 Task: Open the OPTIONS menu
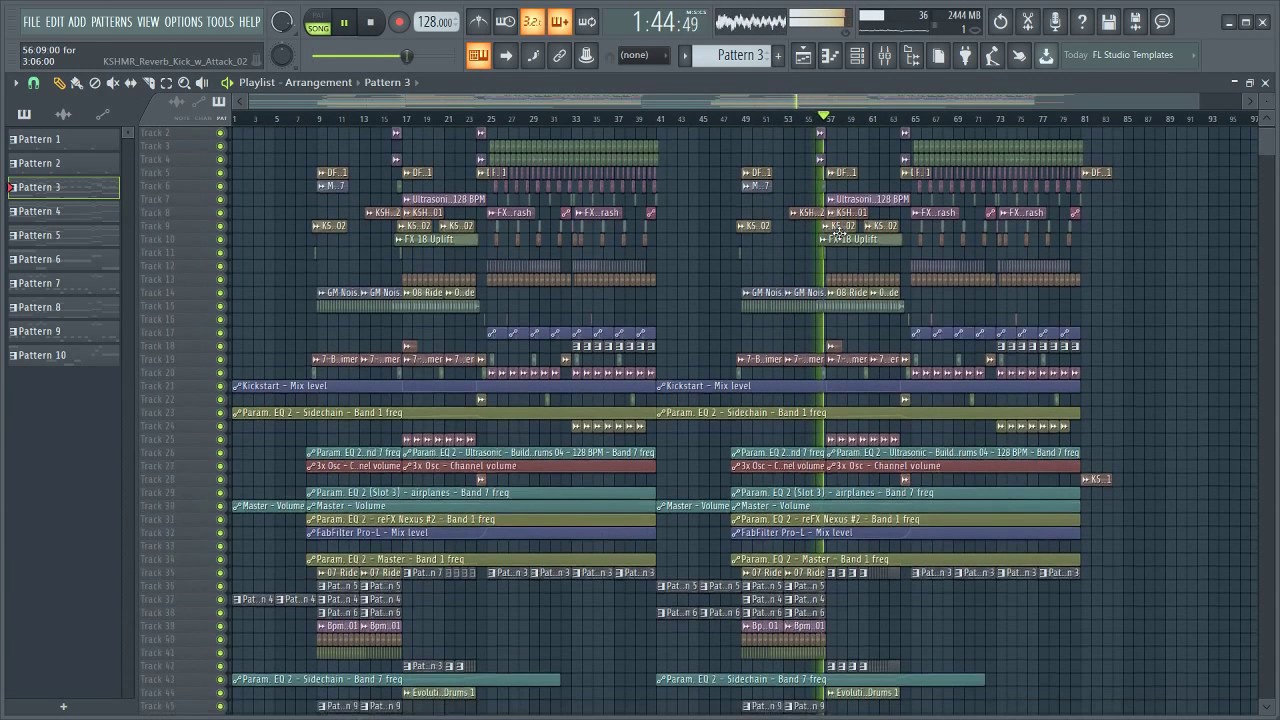[183, 22]
